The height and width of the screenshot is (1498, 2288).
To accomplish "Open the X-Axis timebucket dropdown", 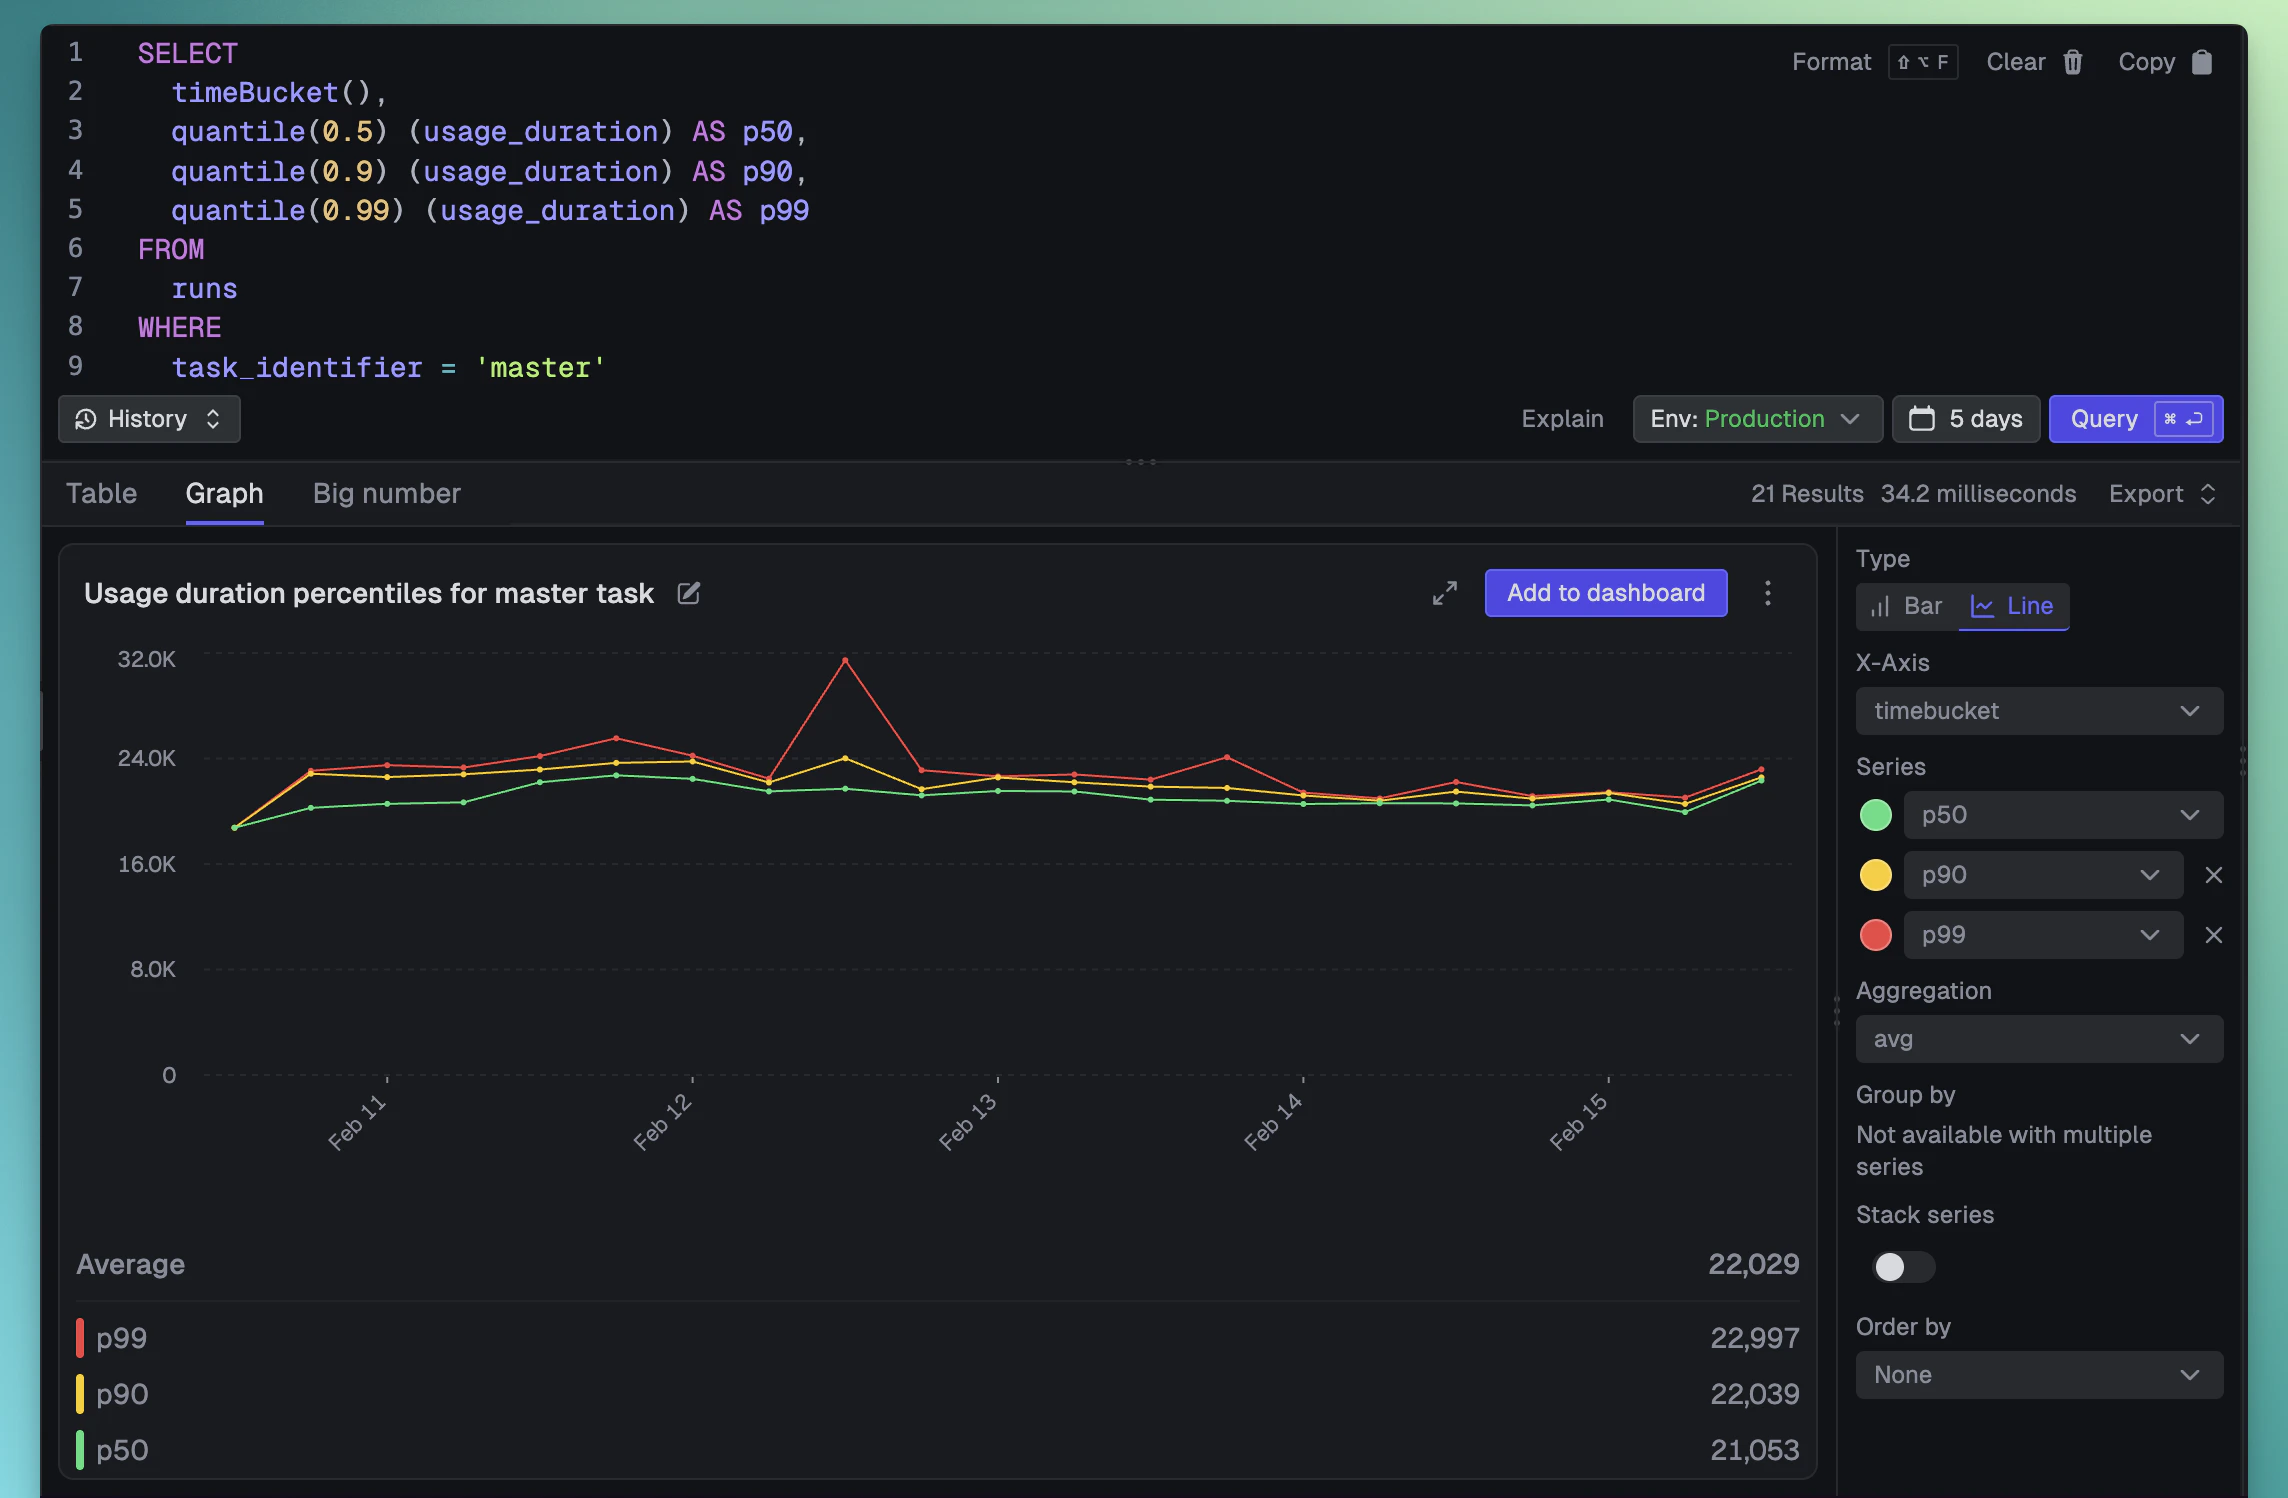I will pyautogui.click(x=2038, y=710).
